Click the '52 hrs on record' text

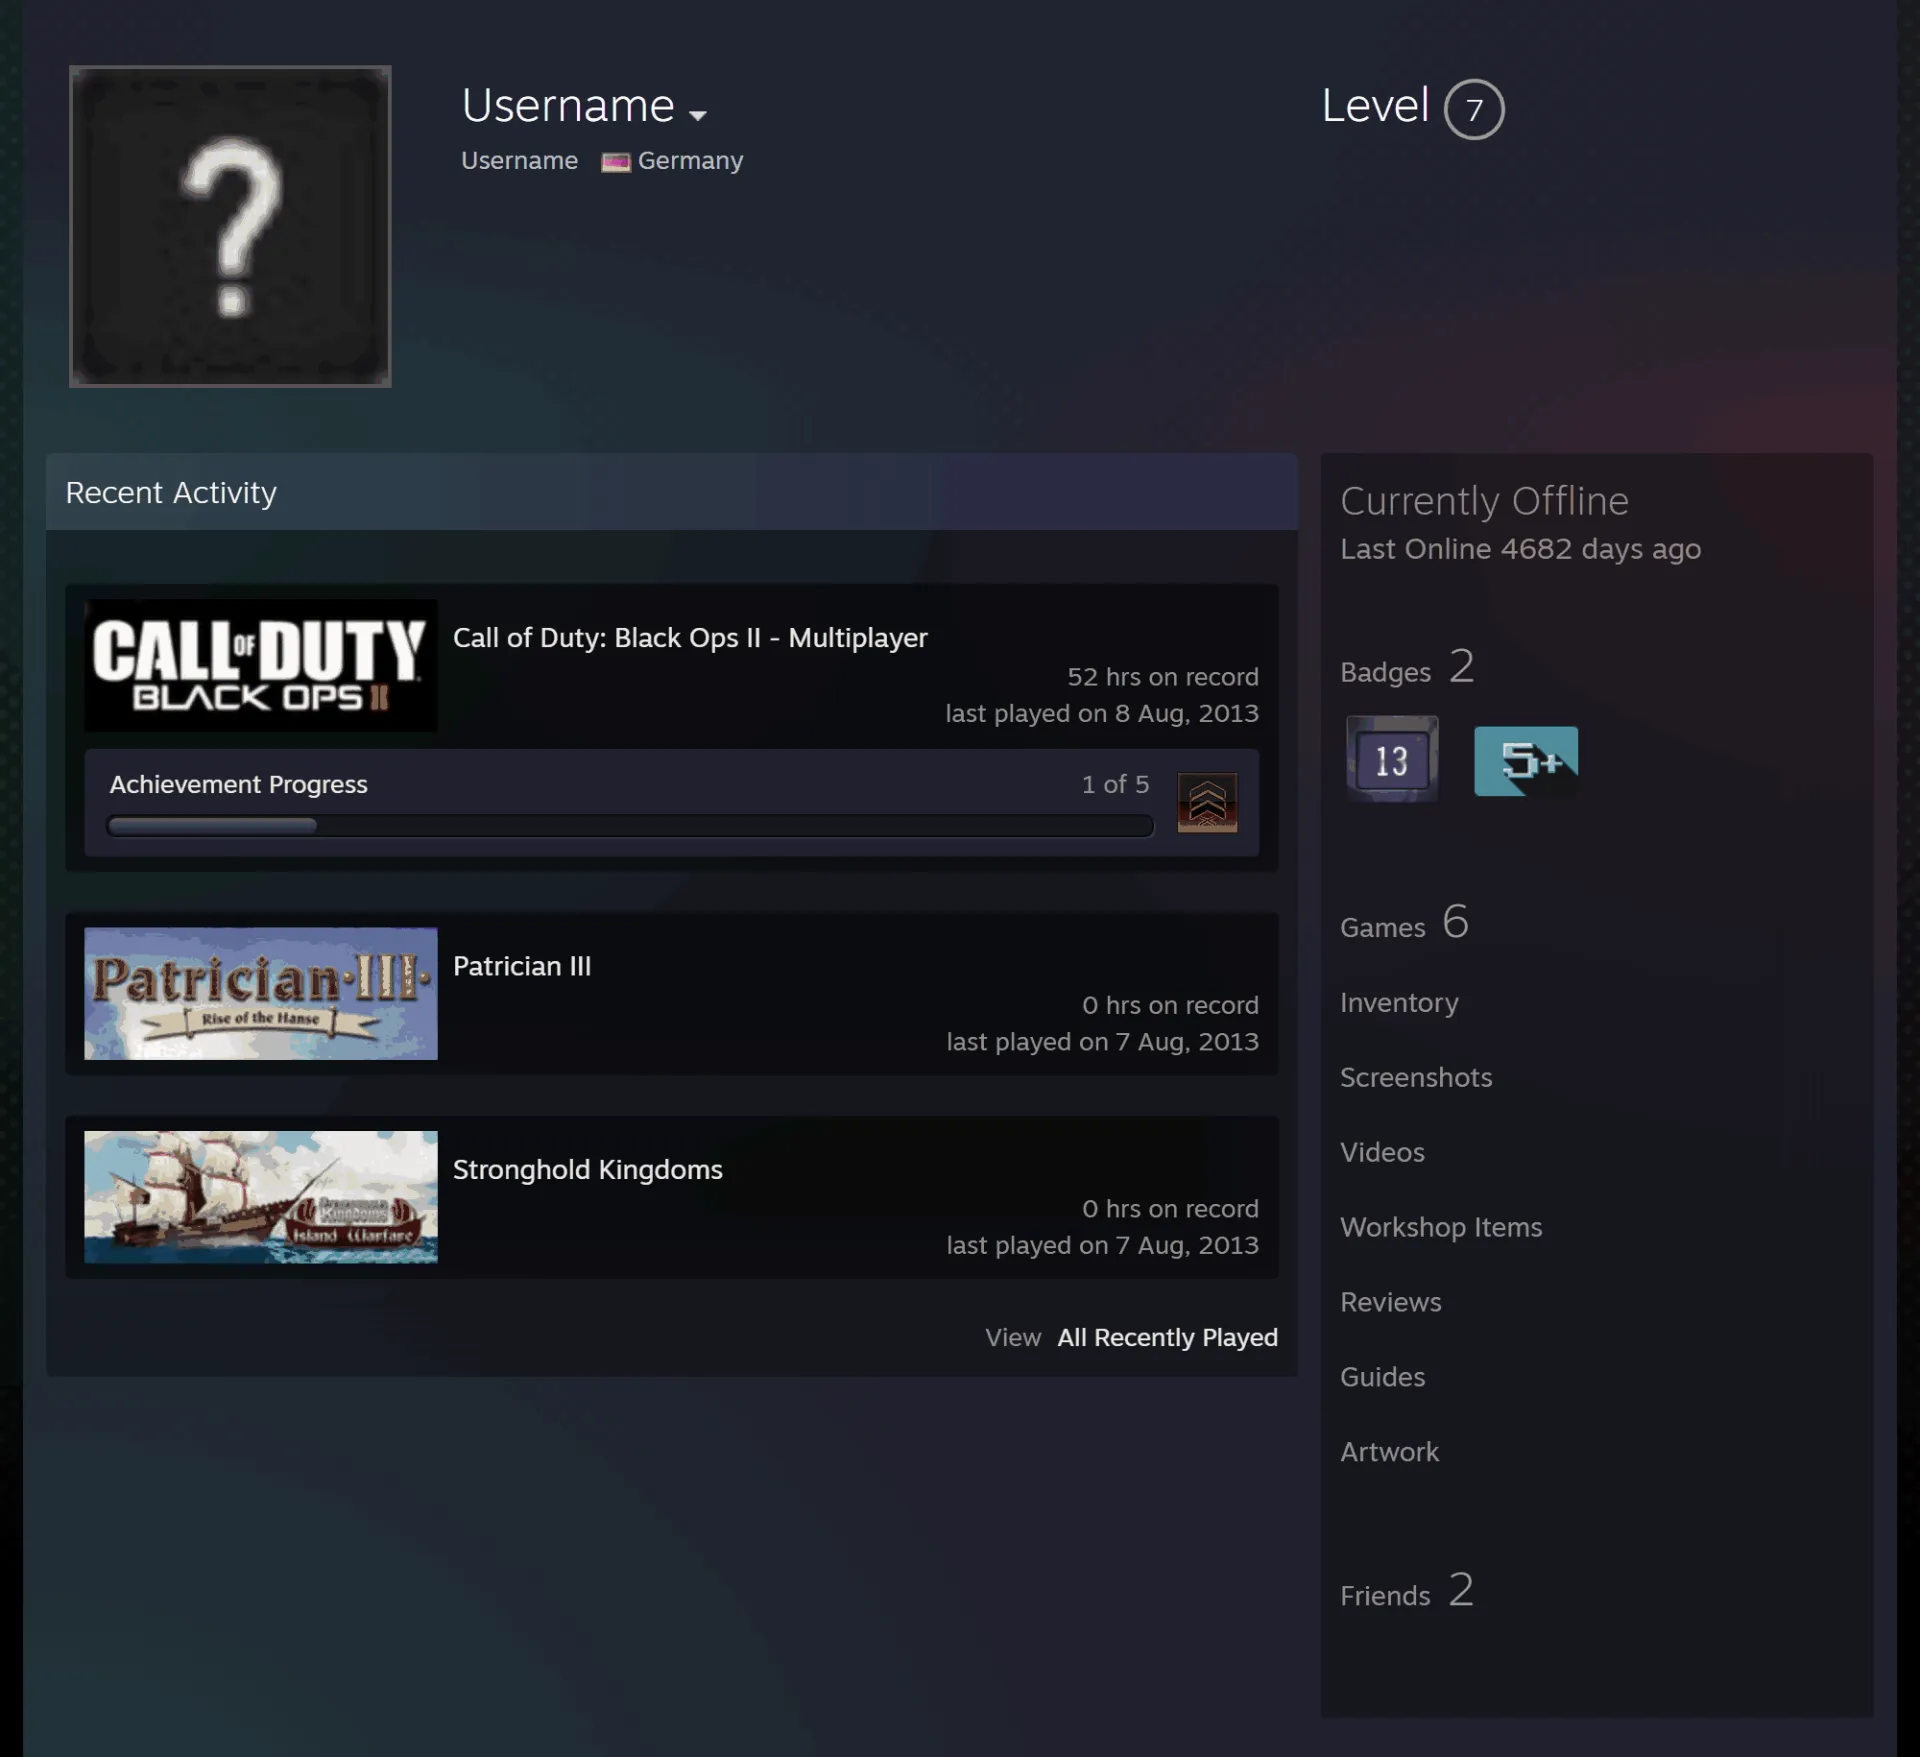coord(1162,677)
